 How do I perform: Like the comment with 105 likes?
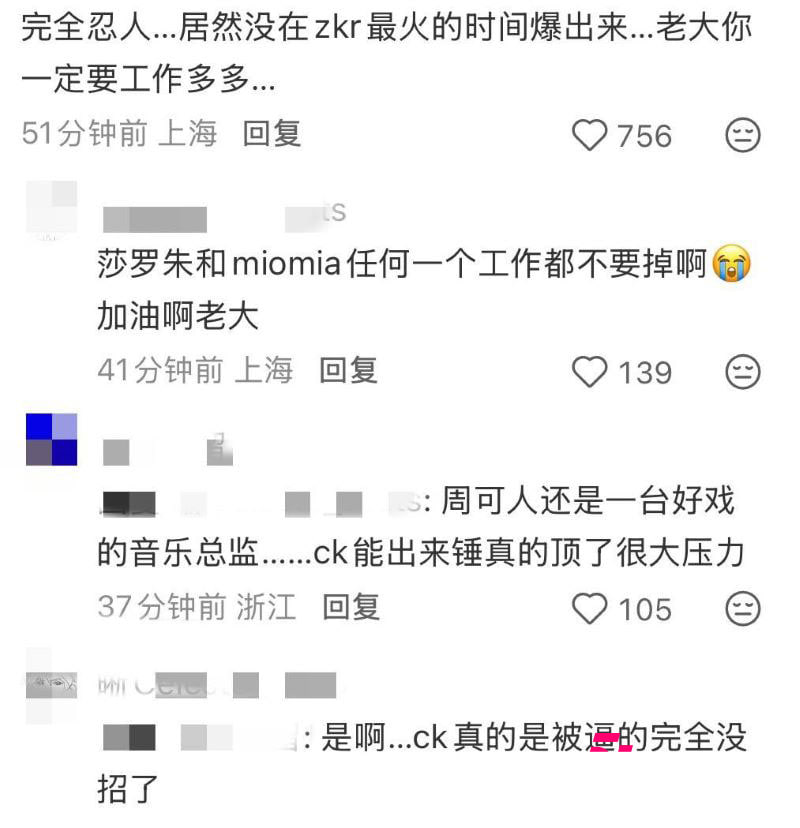click(589, 608)
